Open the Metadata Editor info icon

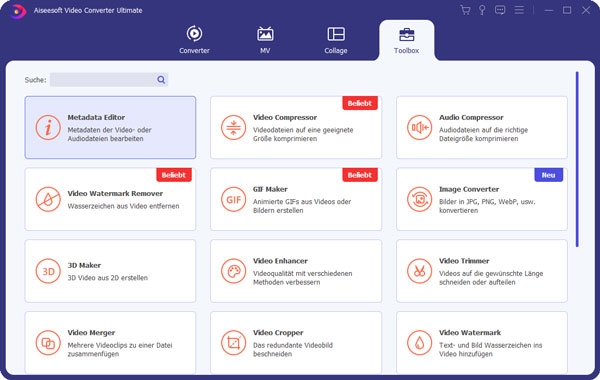pos(48,127)
